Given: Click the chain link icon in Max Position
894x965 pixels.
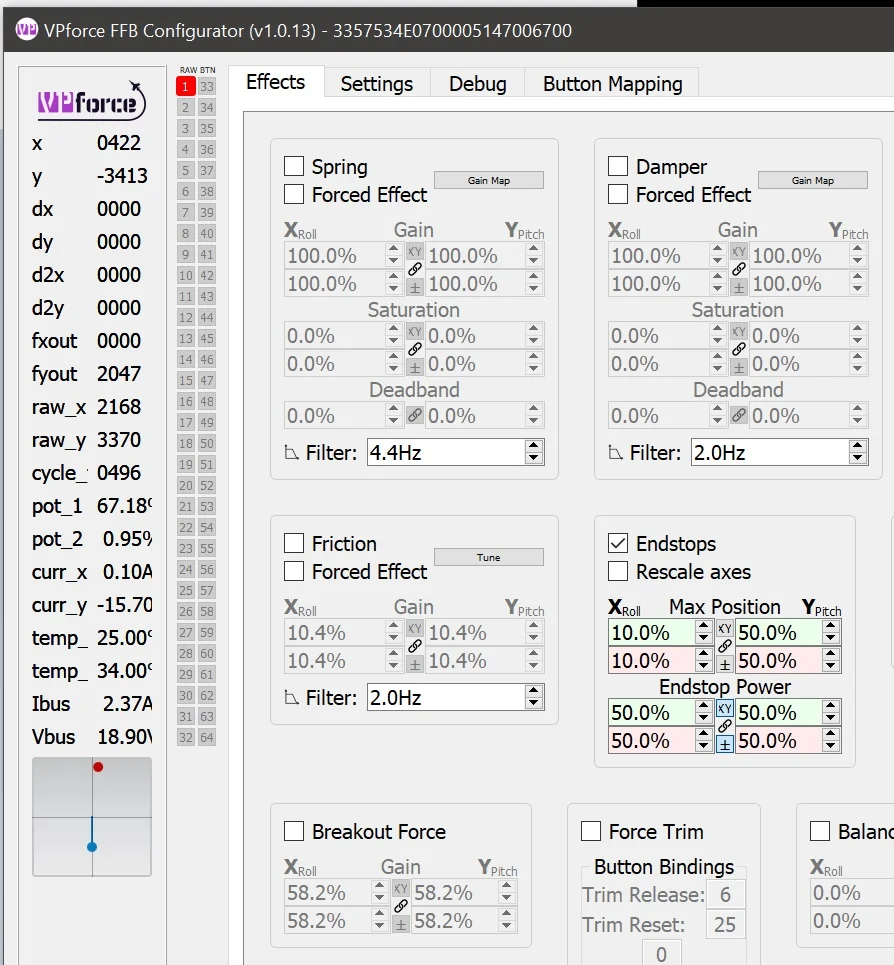Looking at the screenshot, I should point(725,646).
